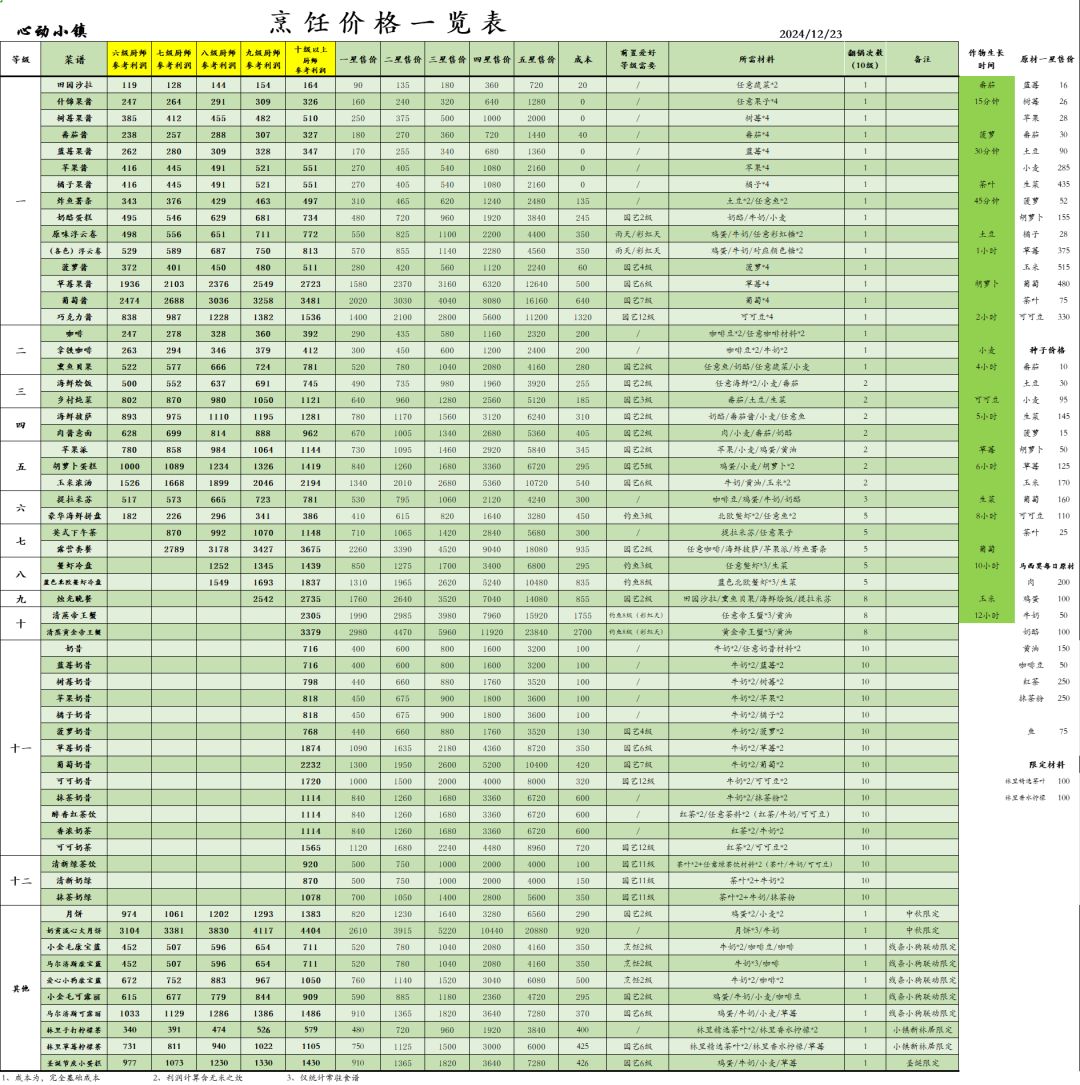This screenshot has width=1080, height=1085.
Task: Select the 拿铁咖啡 recipe cell
Action: (x=74, y=351)
